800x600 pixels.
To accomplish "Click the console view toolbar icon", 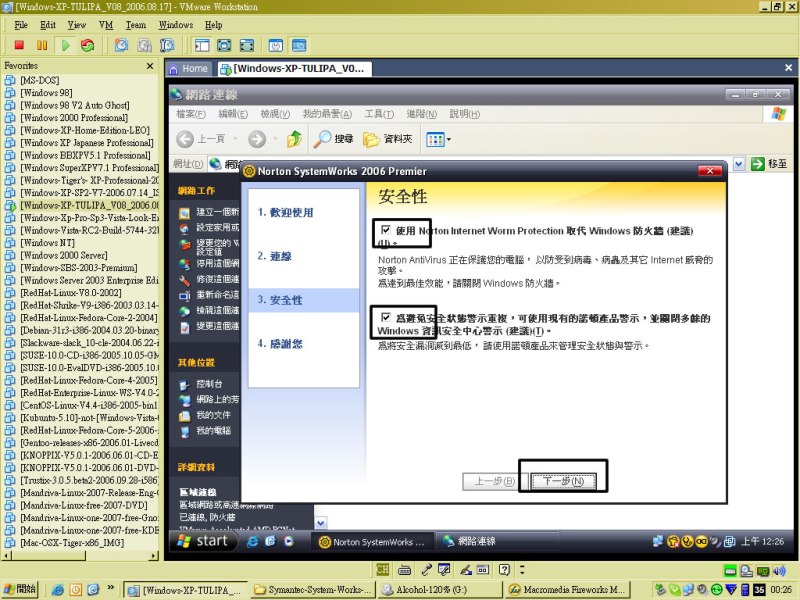I will [299, 45].
